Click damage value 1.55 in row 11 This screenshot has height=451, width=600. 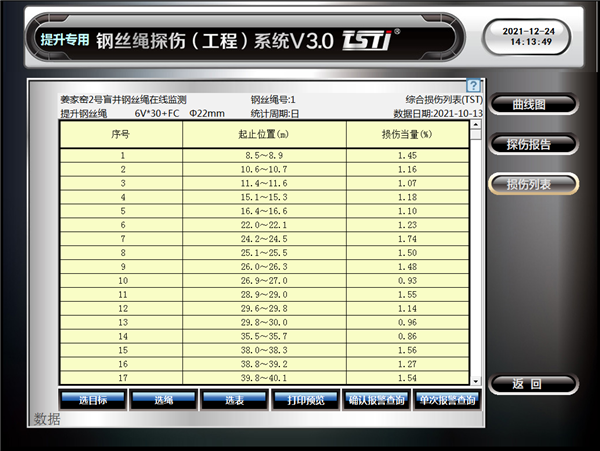[408, 295]
